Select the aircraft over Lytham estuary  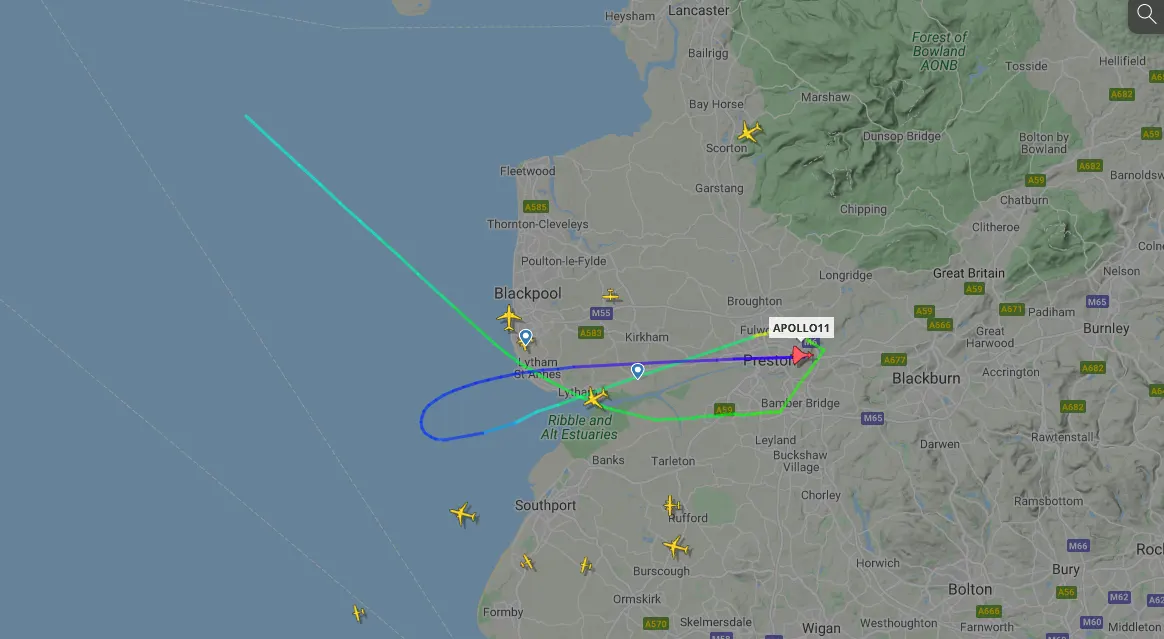pos(595,398)
